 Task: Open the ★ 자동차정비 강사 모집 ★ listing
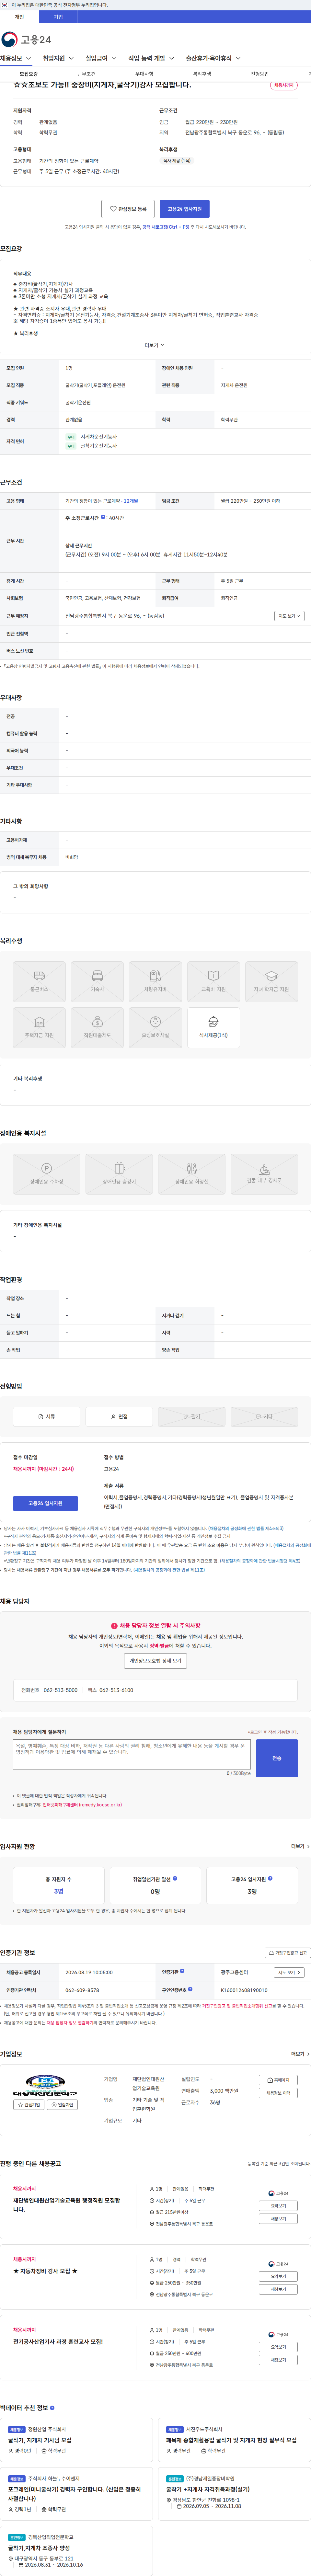tap(45, 2271)
